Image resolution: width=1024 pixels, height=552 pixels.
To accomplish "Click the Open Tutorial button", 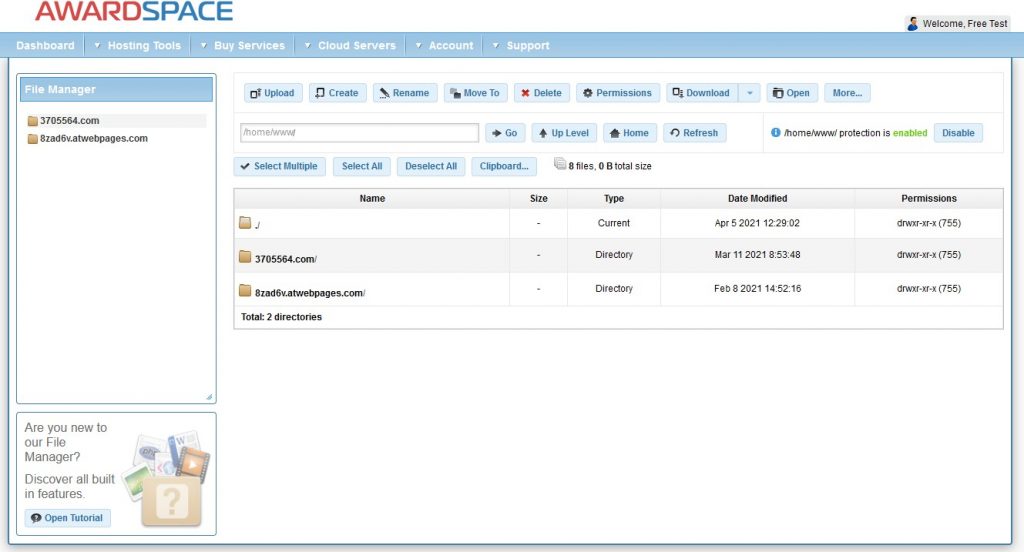I will point(67,518).
